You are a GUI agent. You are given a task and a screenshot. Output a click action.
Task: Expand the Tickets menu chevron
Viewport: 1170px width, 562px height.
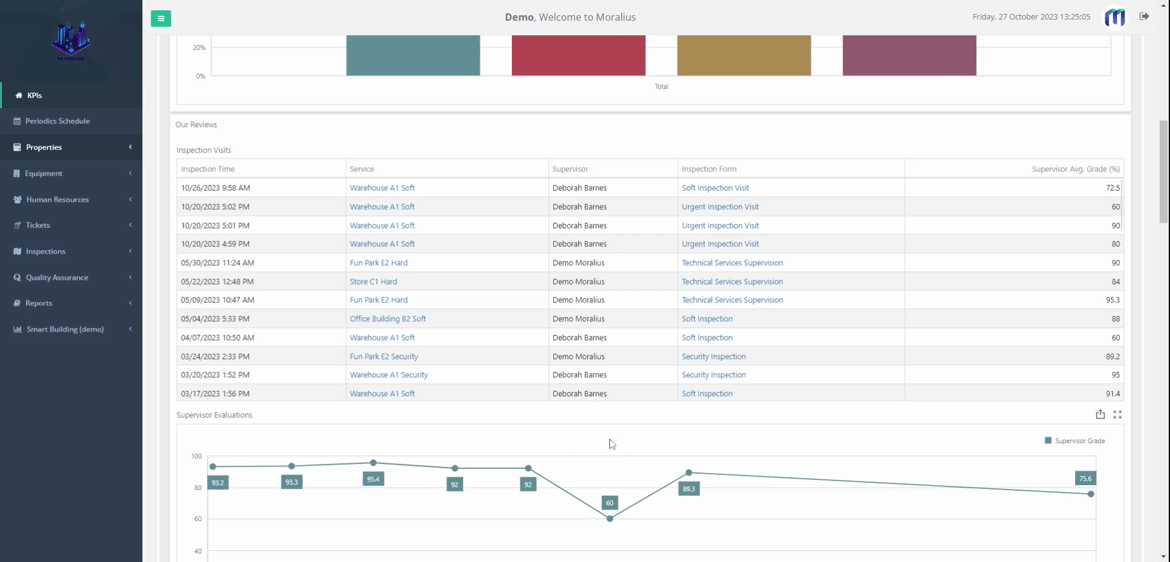click(x=130, y=225)
